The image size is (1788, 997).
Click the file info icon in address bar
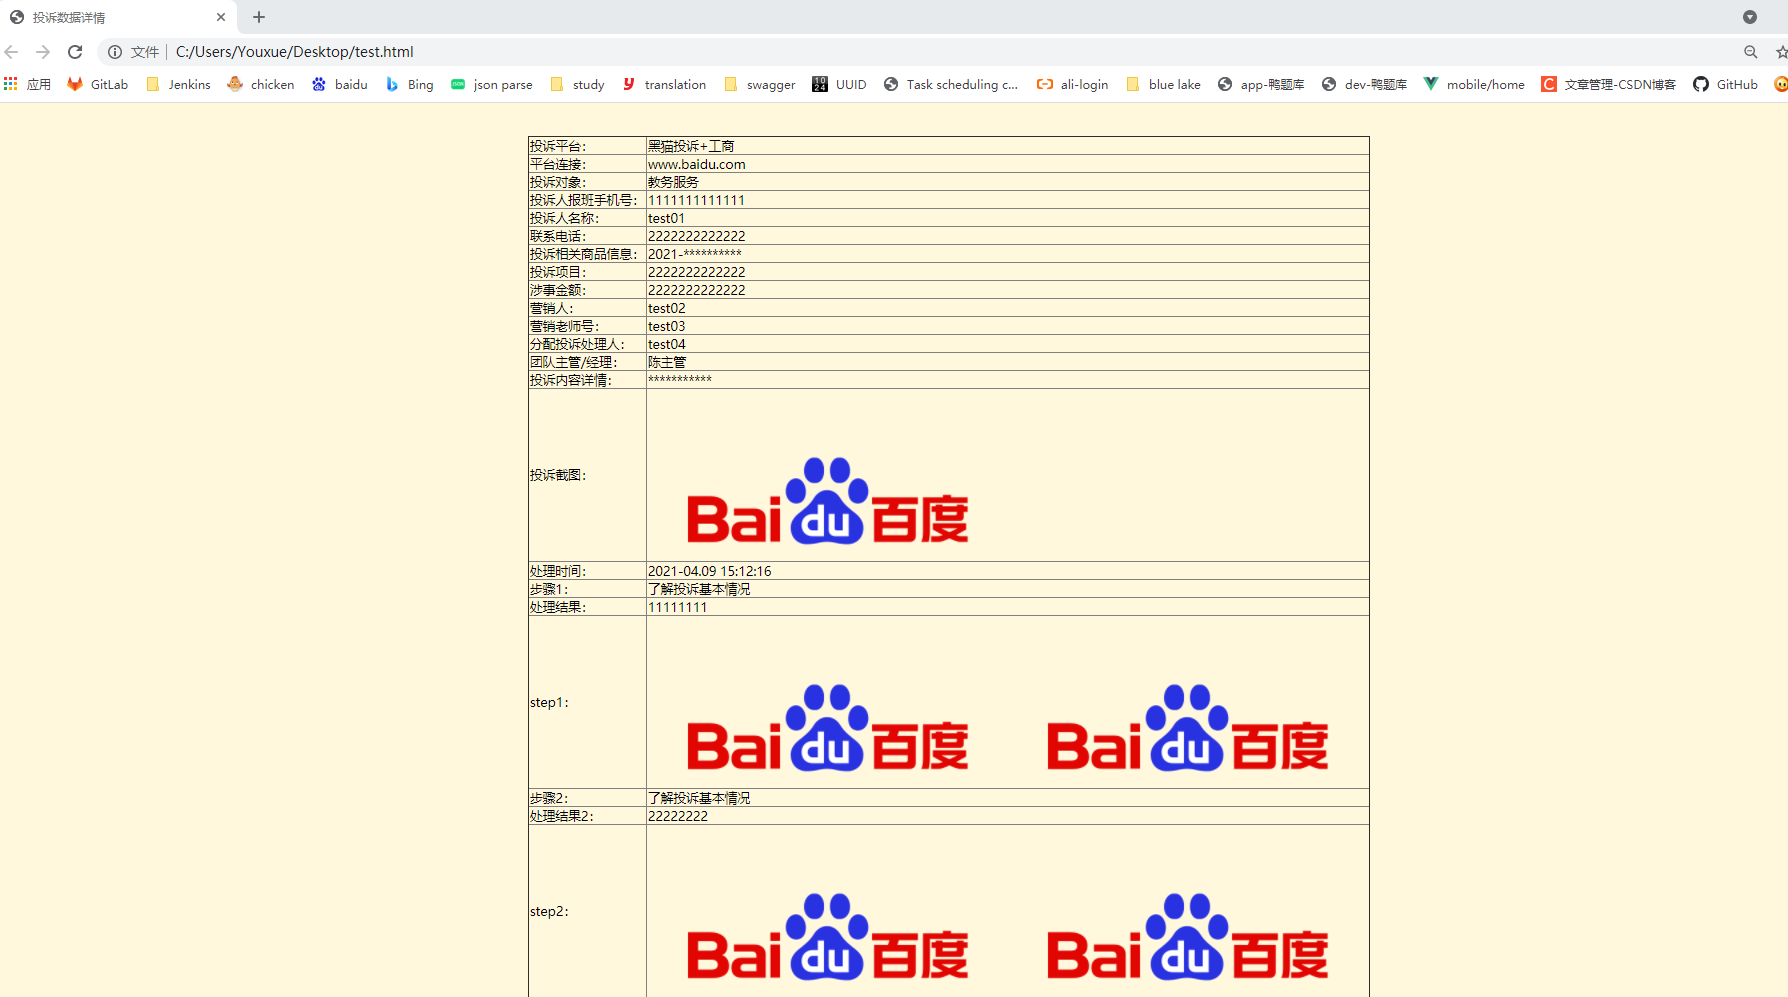tap(115, 52)
